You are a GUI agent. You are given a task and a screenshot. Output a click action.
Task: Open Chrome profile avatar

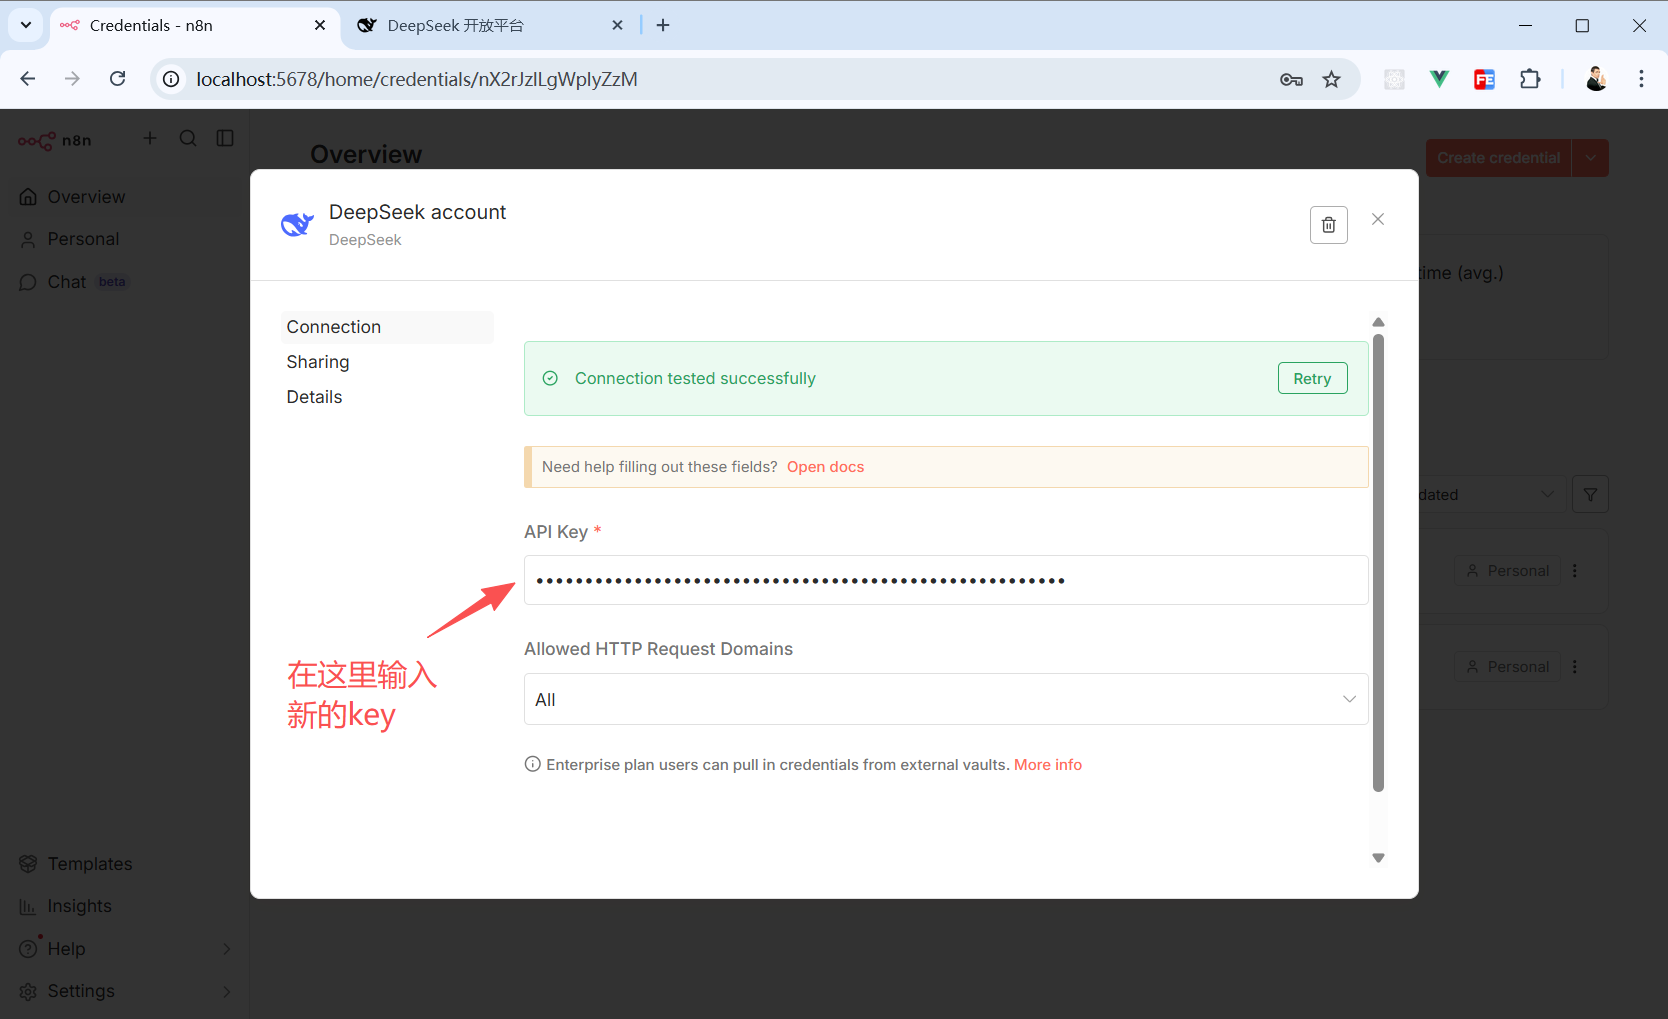[1596, 79]
